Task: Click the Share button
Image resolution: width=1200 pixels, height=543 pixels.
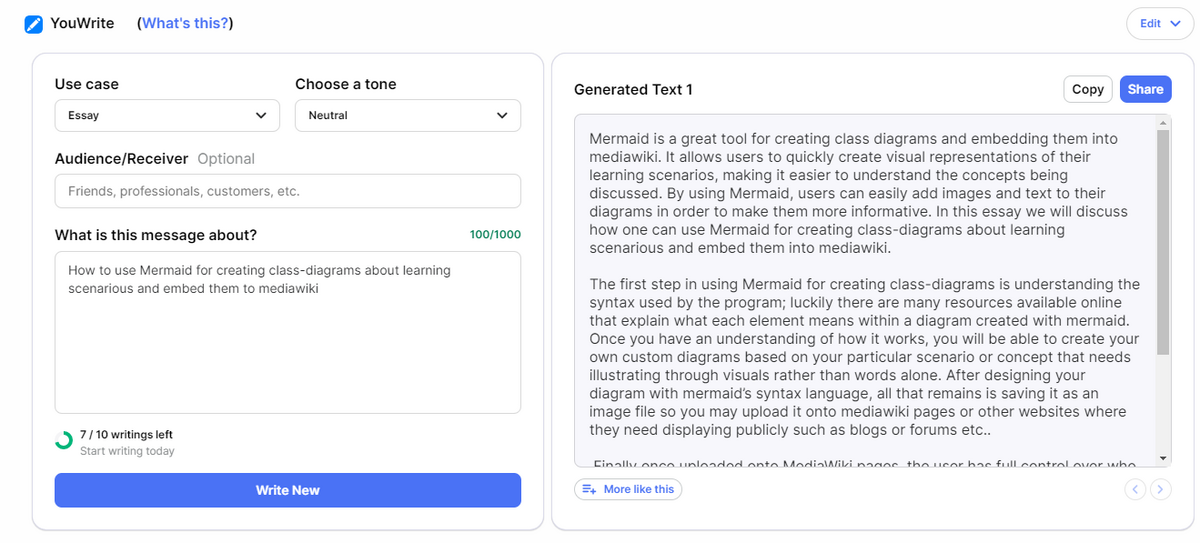Action: 1145,89
